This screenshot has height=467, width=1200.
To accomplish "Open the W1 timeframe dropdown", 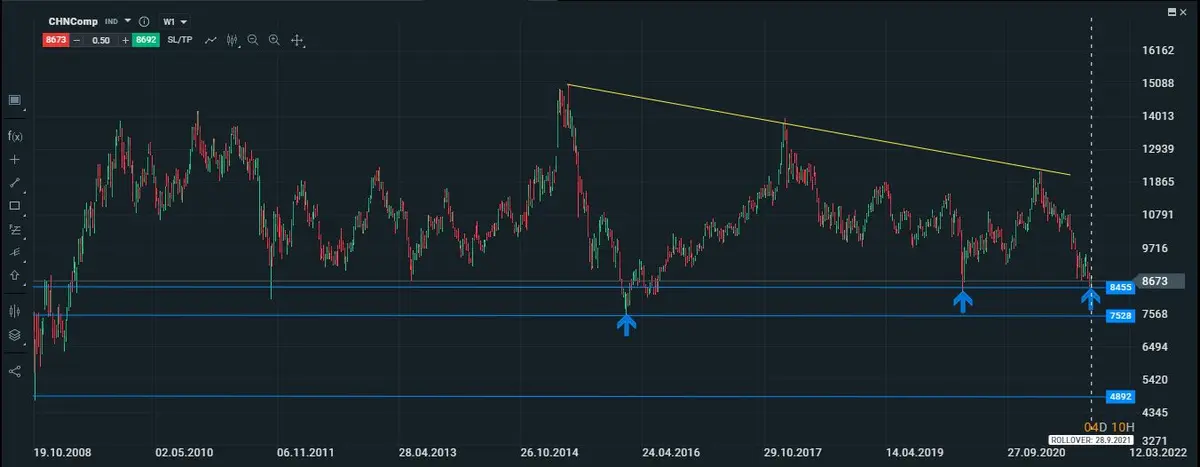I will pos(175,21).
